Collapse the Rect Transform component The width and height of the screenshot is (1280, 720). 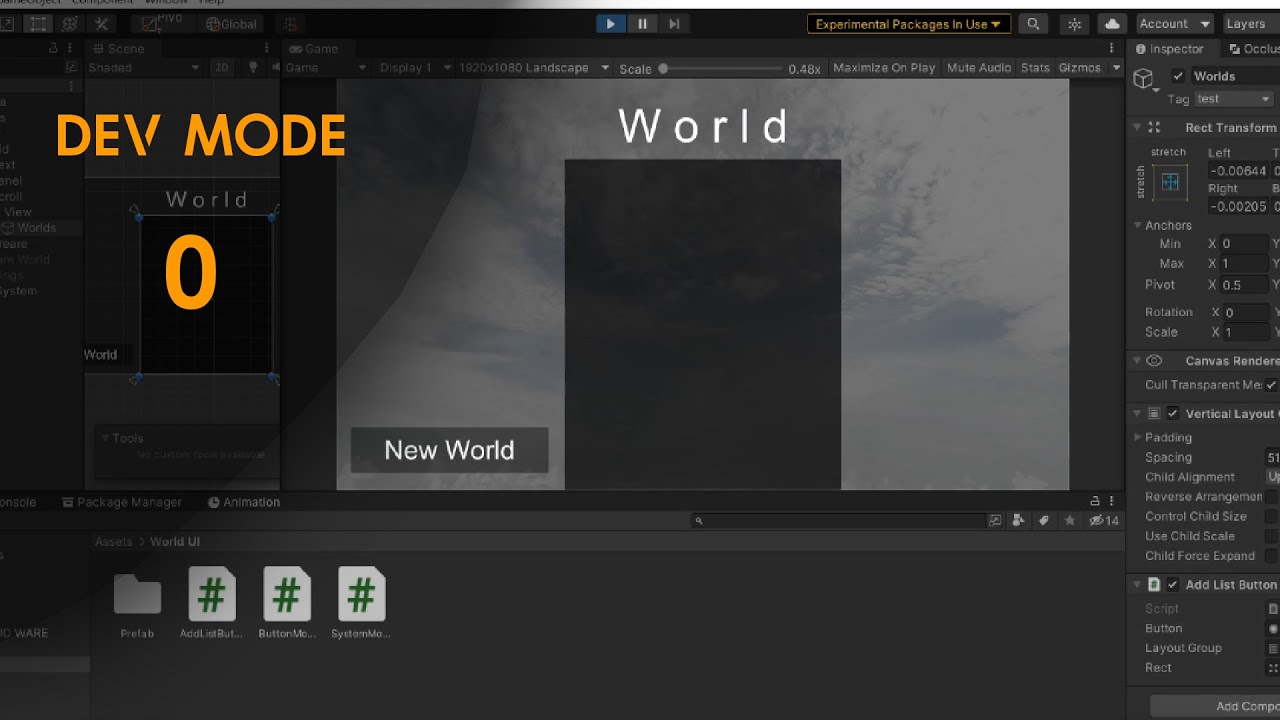click(1137, 127)
